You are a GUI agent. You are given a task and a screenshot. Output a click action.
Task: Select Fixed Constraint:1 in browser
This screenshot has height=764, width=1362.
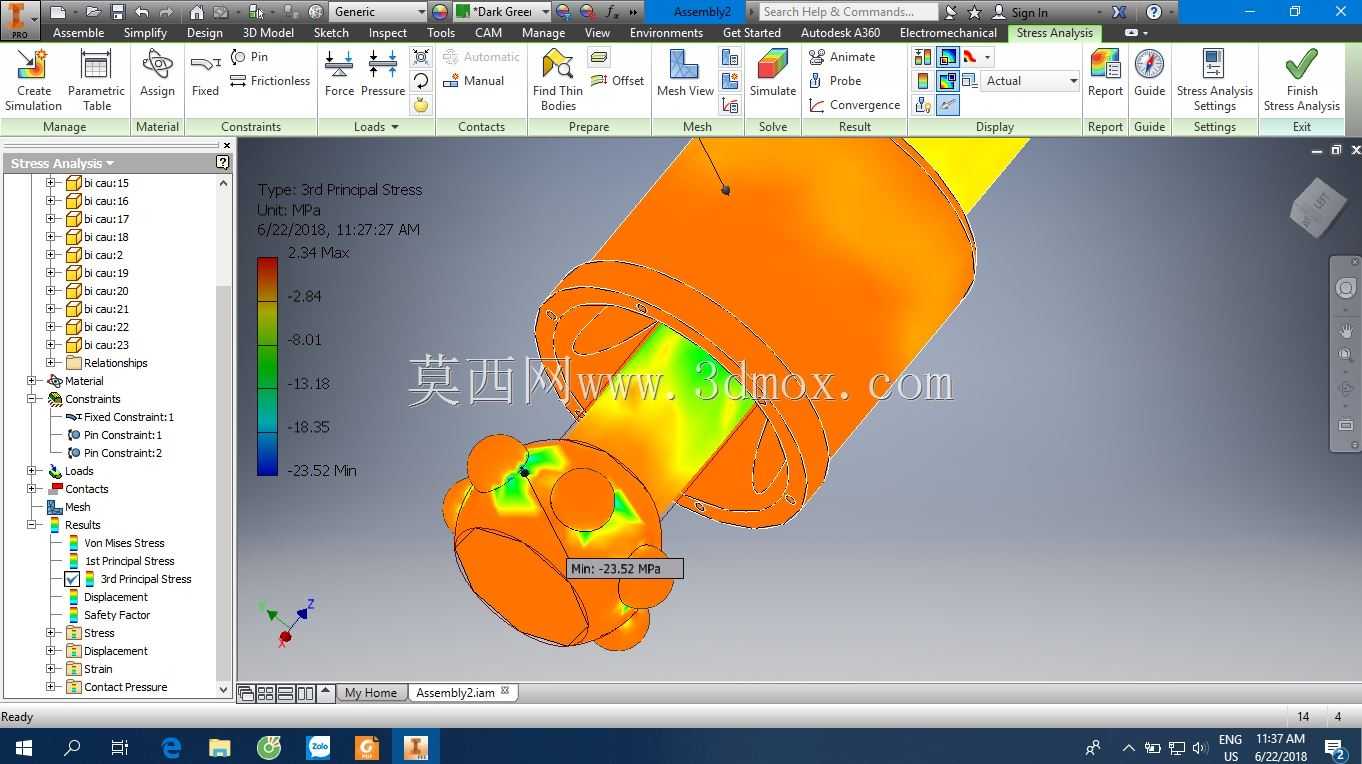(129, 417)
